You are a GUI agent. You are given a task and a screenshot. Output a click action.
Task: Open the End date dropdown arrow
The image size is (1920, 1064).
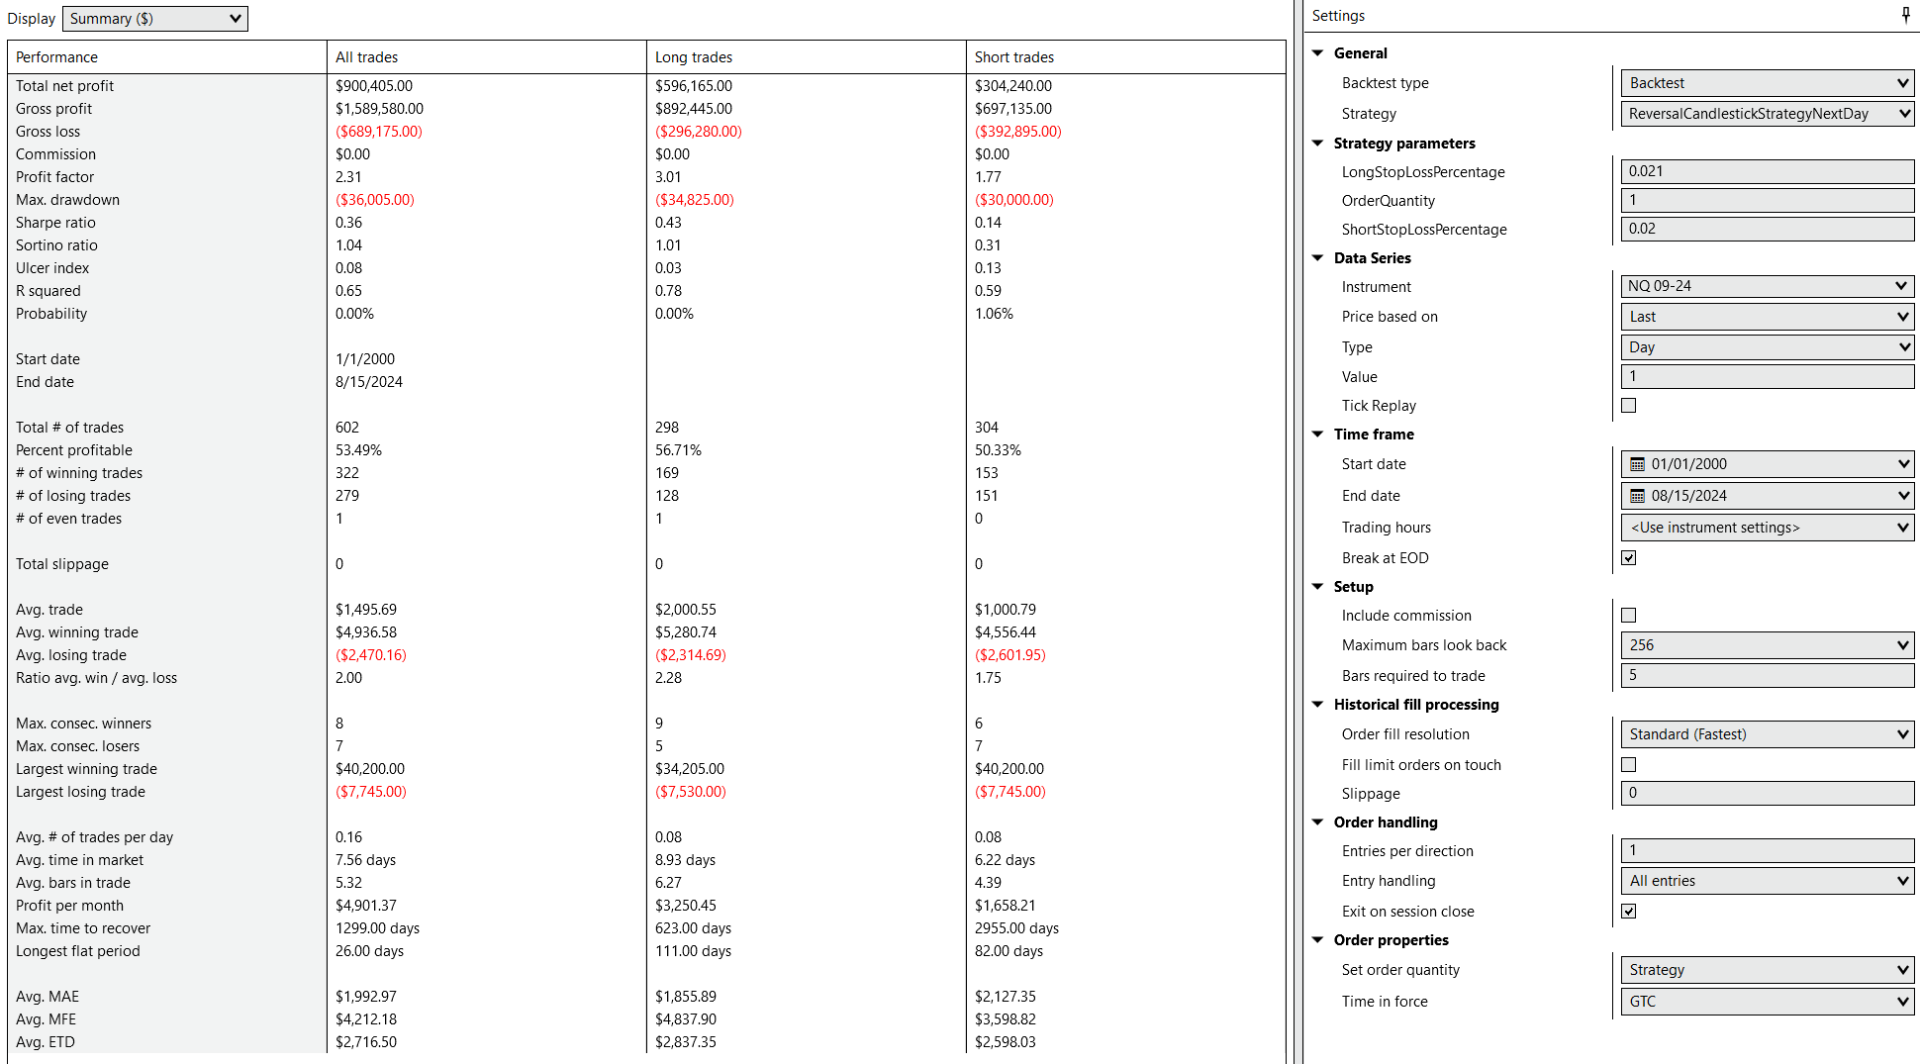coord(1902,496)
